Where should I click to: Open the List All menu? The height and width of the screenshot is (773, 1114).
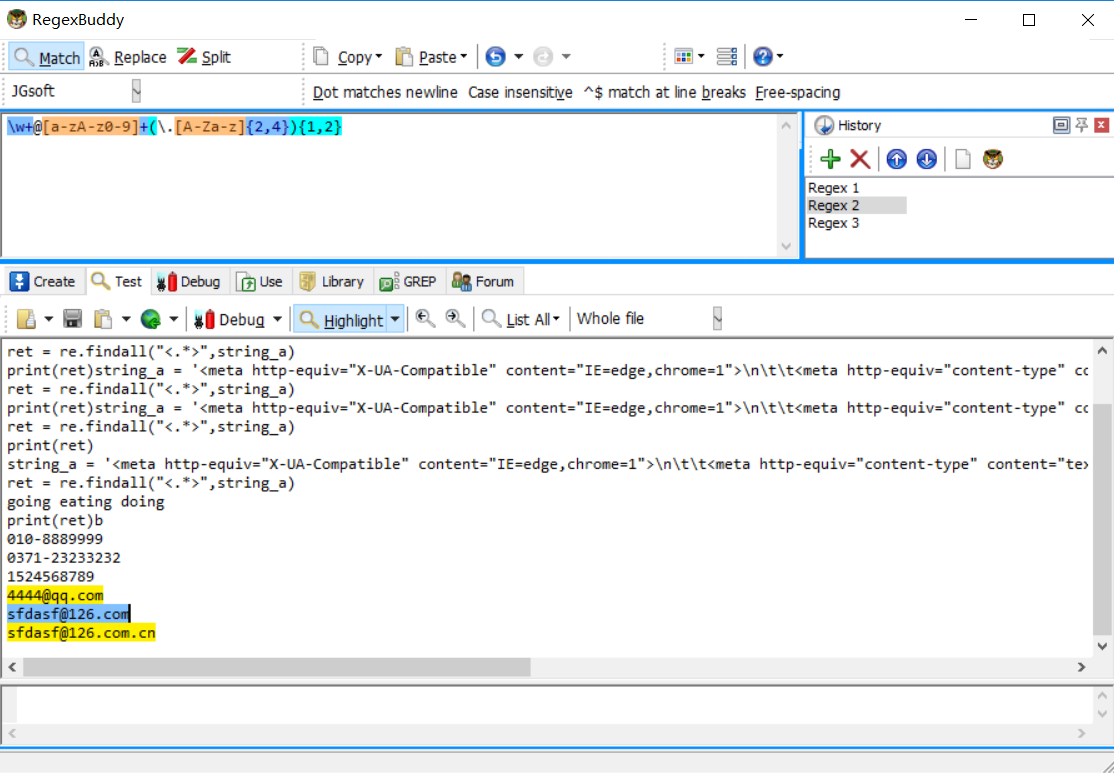[521, 320]
